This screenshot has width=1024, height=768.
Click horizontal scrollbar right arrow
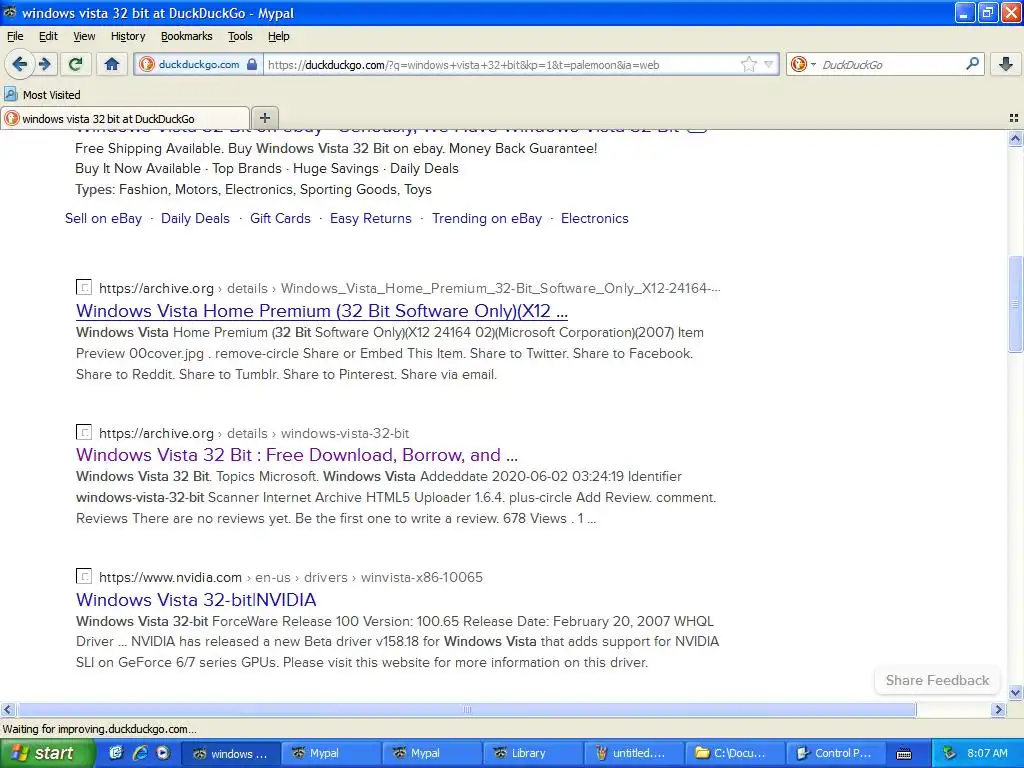click(x=998, y=709)
